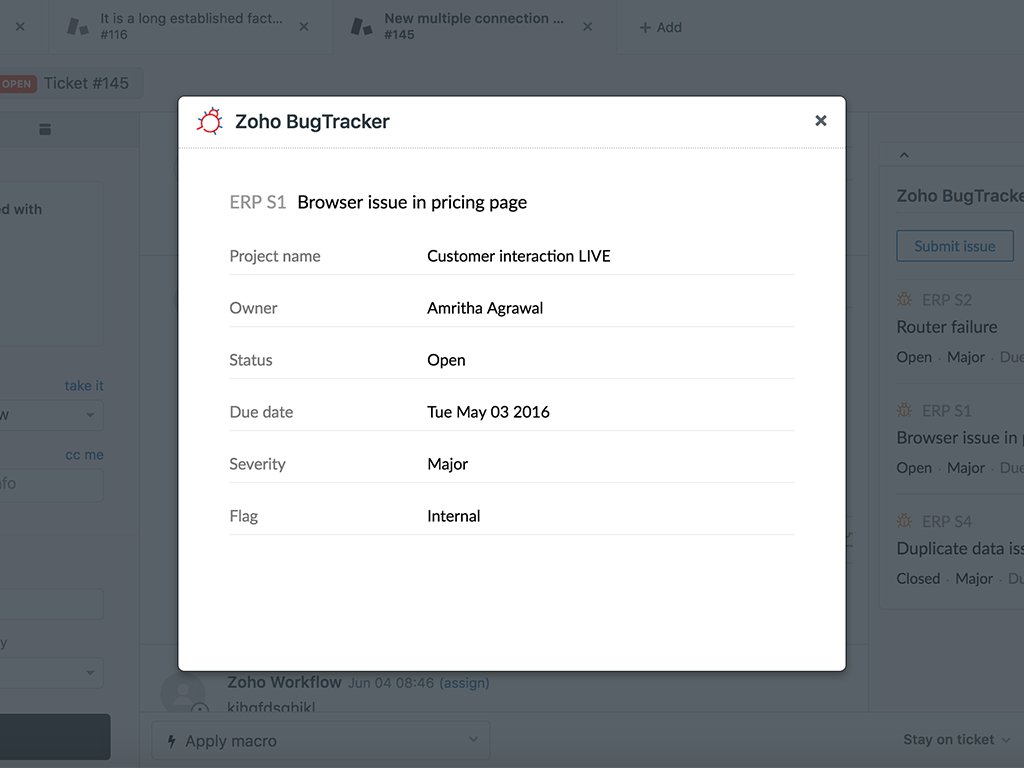Image resolution: width=1024 pixels, height=768 pixels.
Task: Click the bug icon beside ERP S2
Action: tap(905, 299)
